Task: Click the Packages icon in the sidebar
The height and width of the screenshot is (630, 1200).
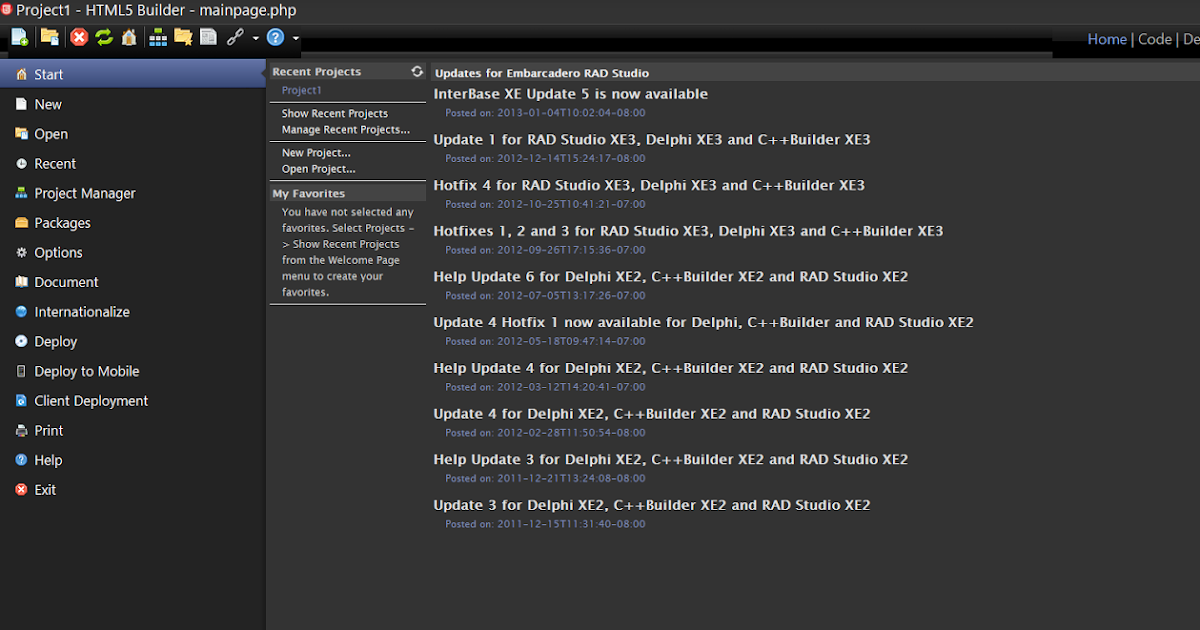Action: coord(21,222)
